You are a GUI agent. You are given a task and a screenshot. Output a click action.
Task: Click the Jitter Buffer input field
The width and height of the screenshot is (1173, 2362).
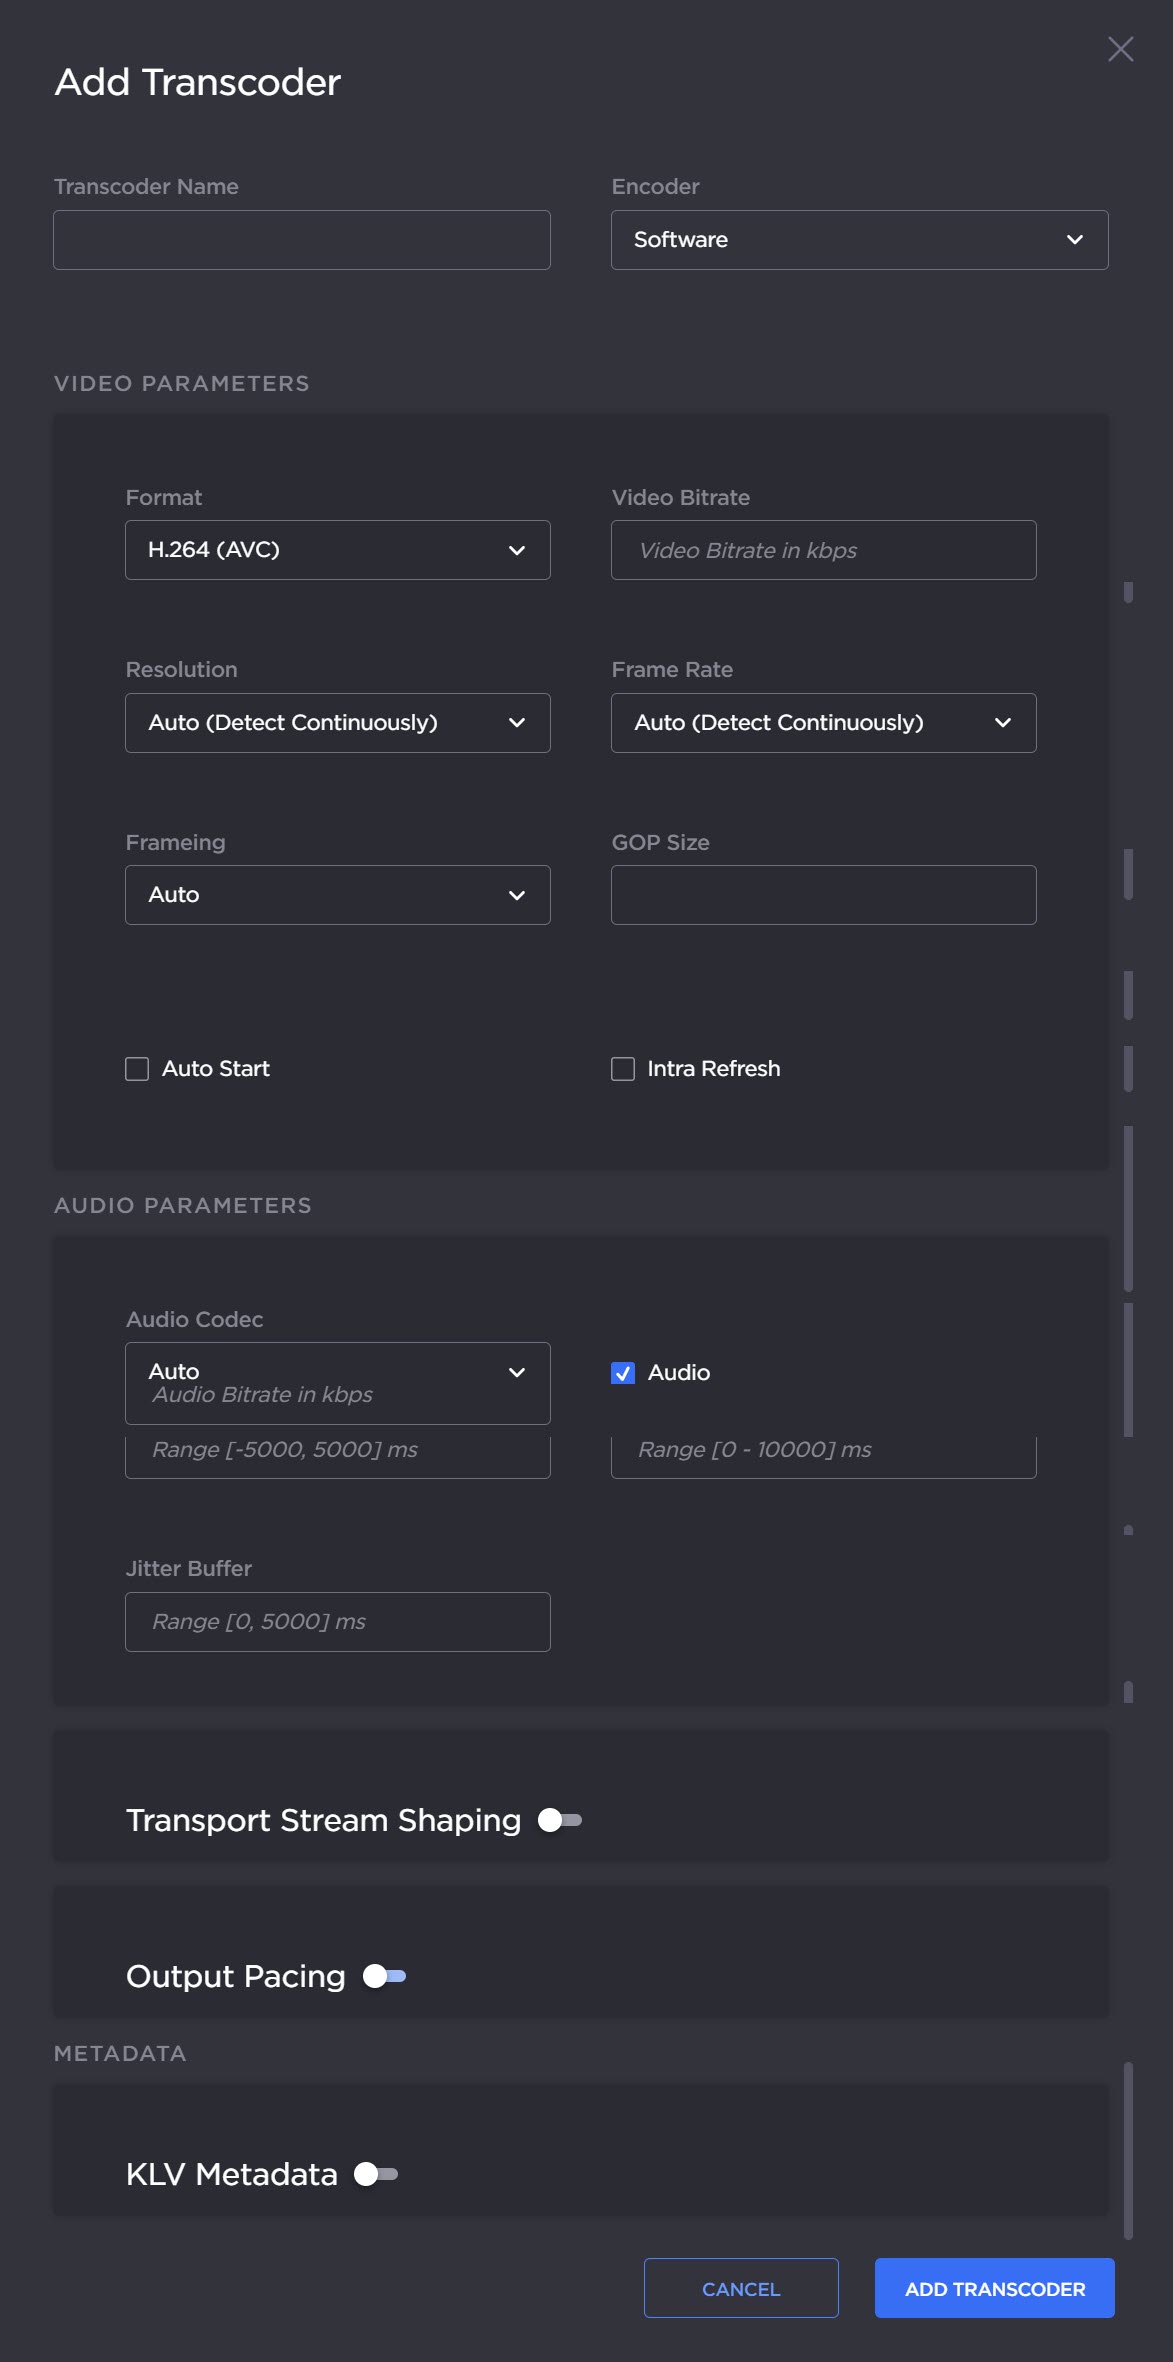[x=337, y=1622]
